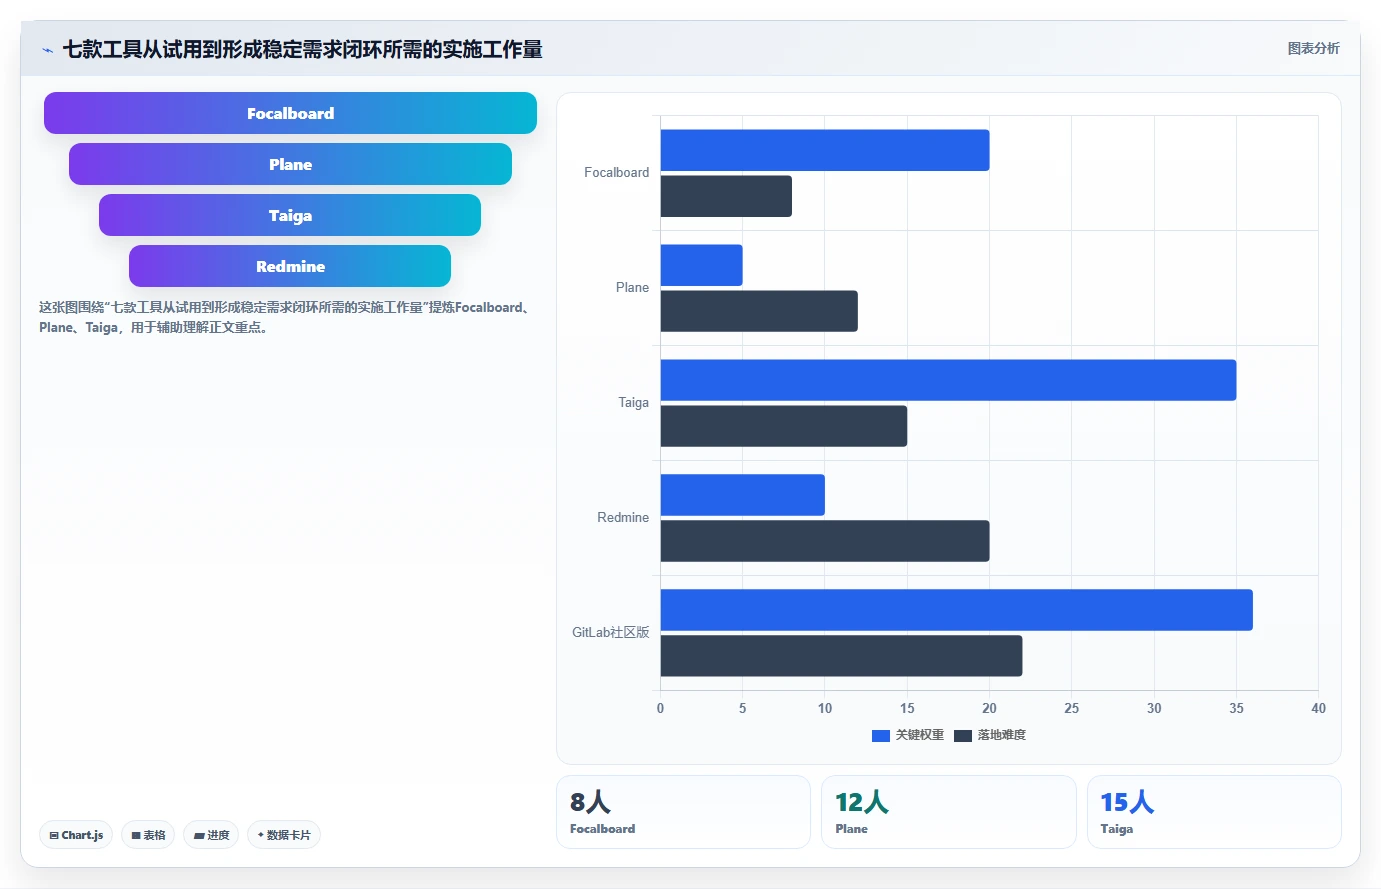Click the 进度 tag chip
The image size is (1381, 889).
[x=211, y=835]
